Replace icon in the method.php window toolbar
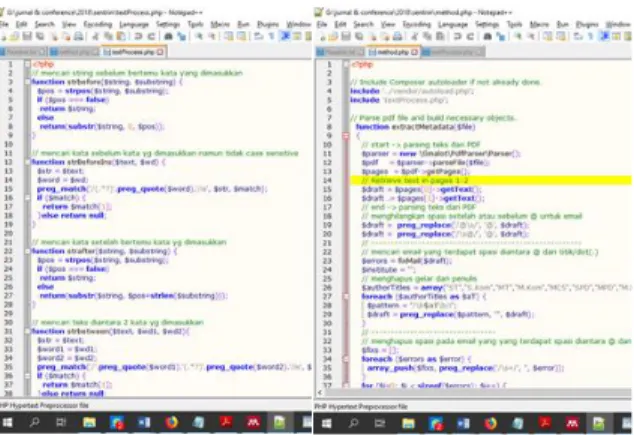Screen dimensions: 634x435 coord(501,37)
